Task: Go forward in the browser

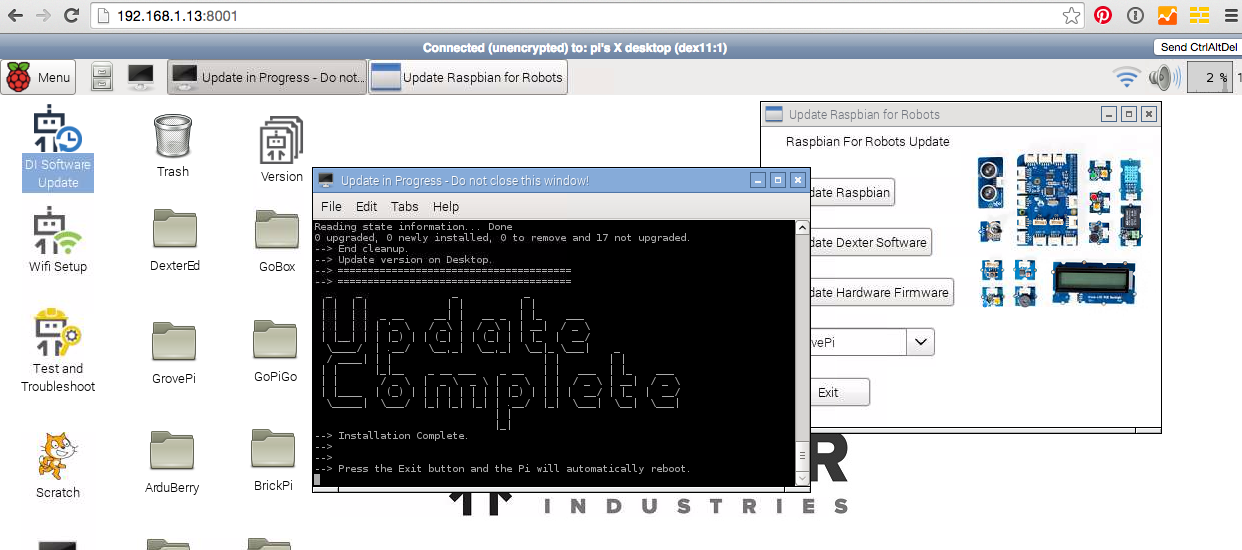Action: [x=44, y=16]
